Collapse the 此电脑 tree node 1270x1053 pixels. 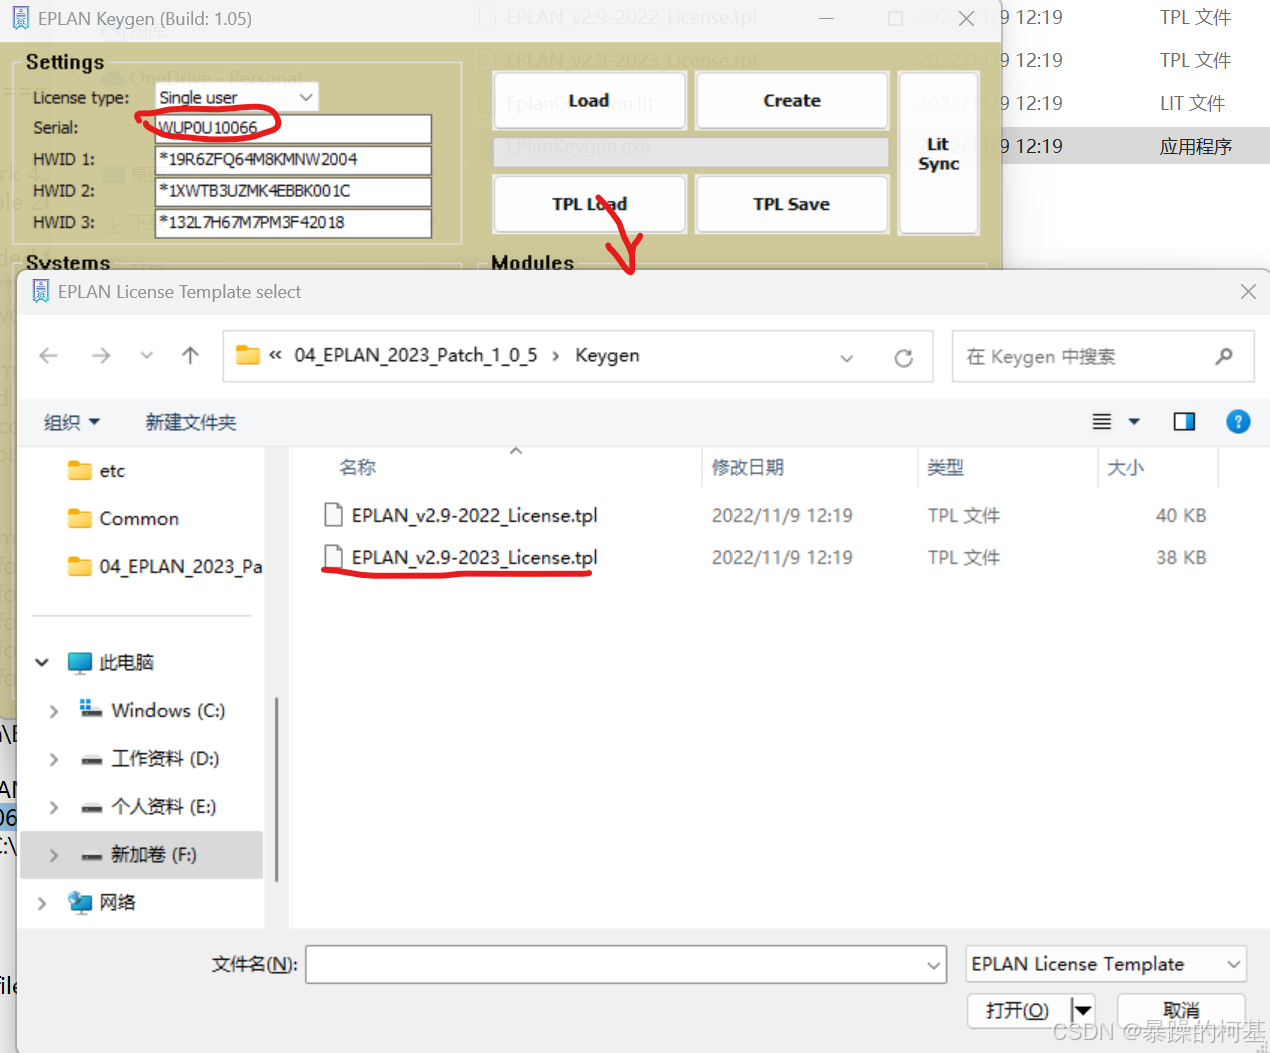tap(42, 663)
